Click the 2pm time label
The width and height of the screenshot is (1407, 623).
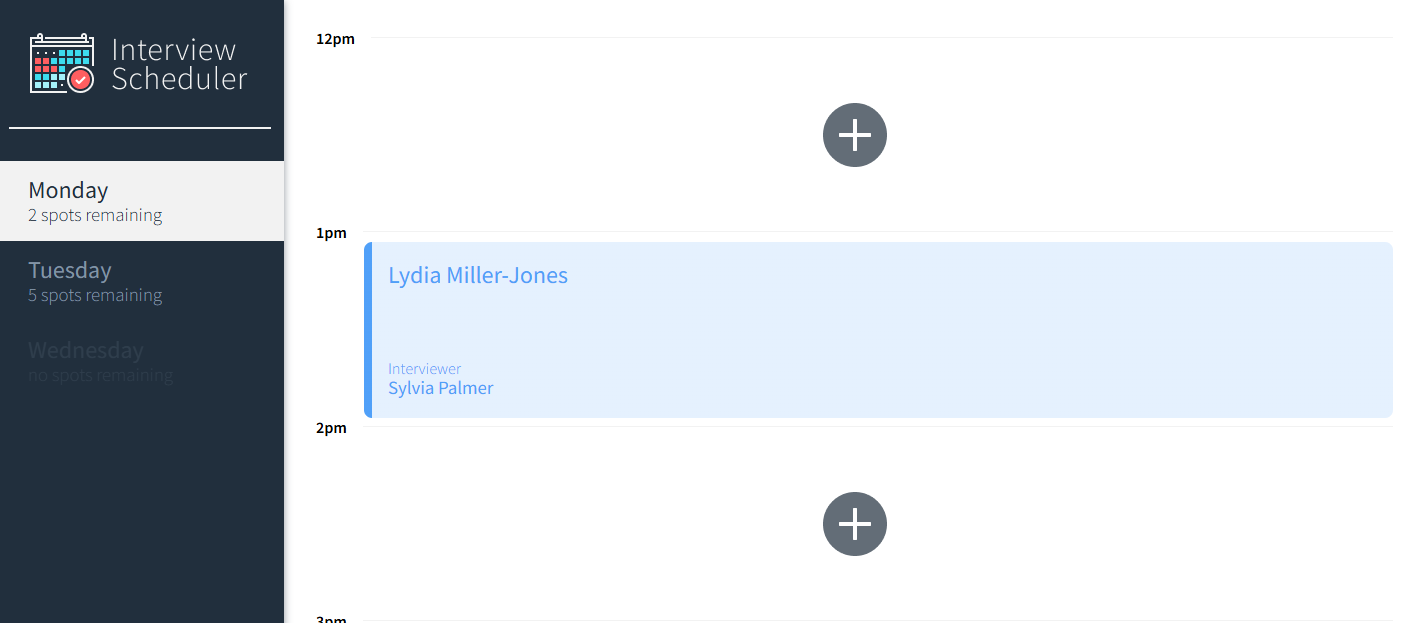(x=331, y=428)
